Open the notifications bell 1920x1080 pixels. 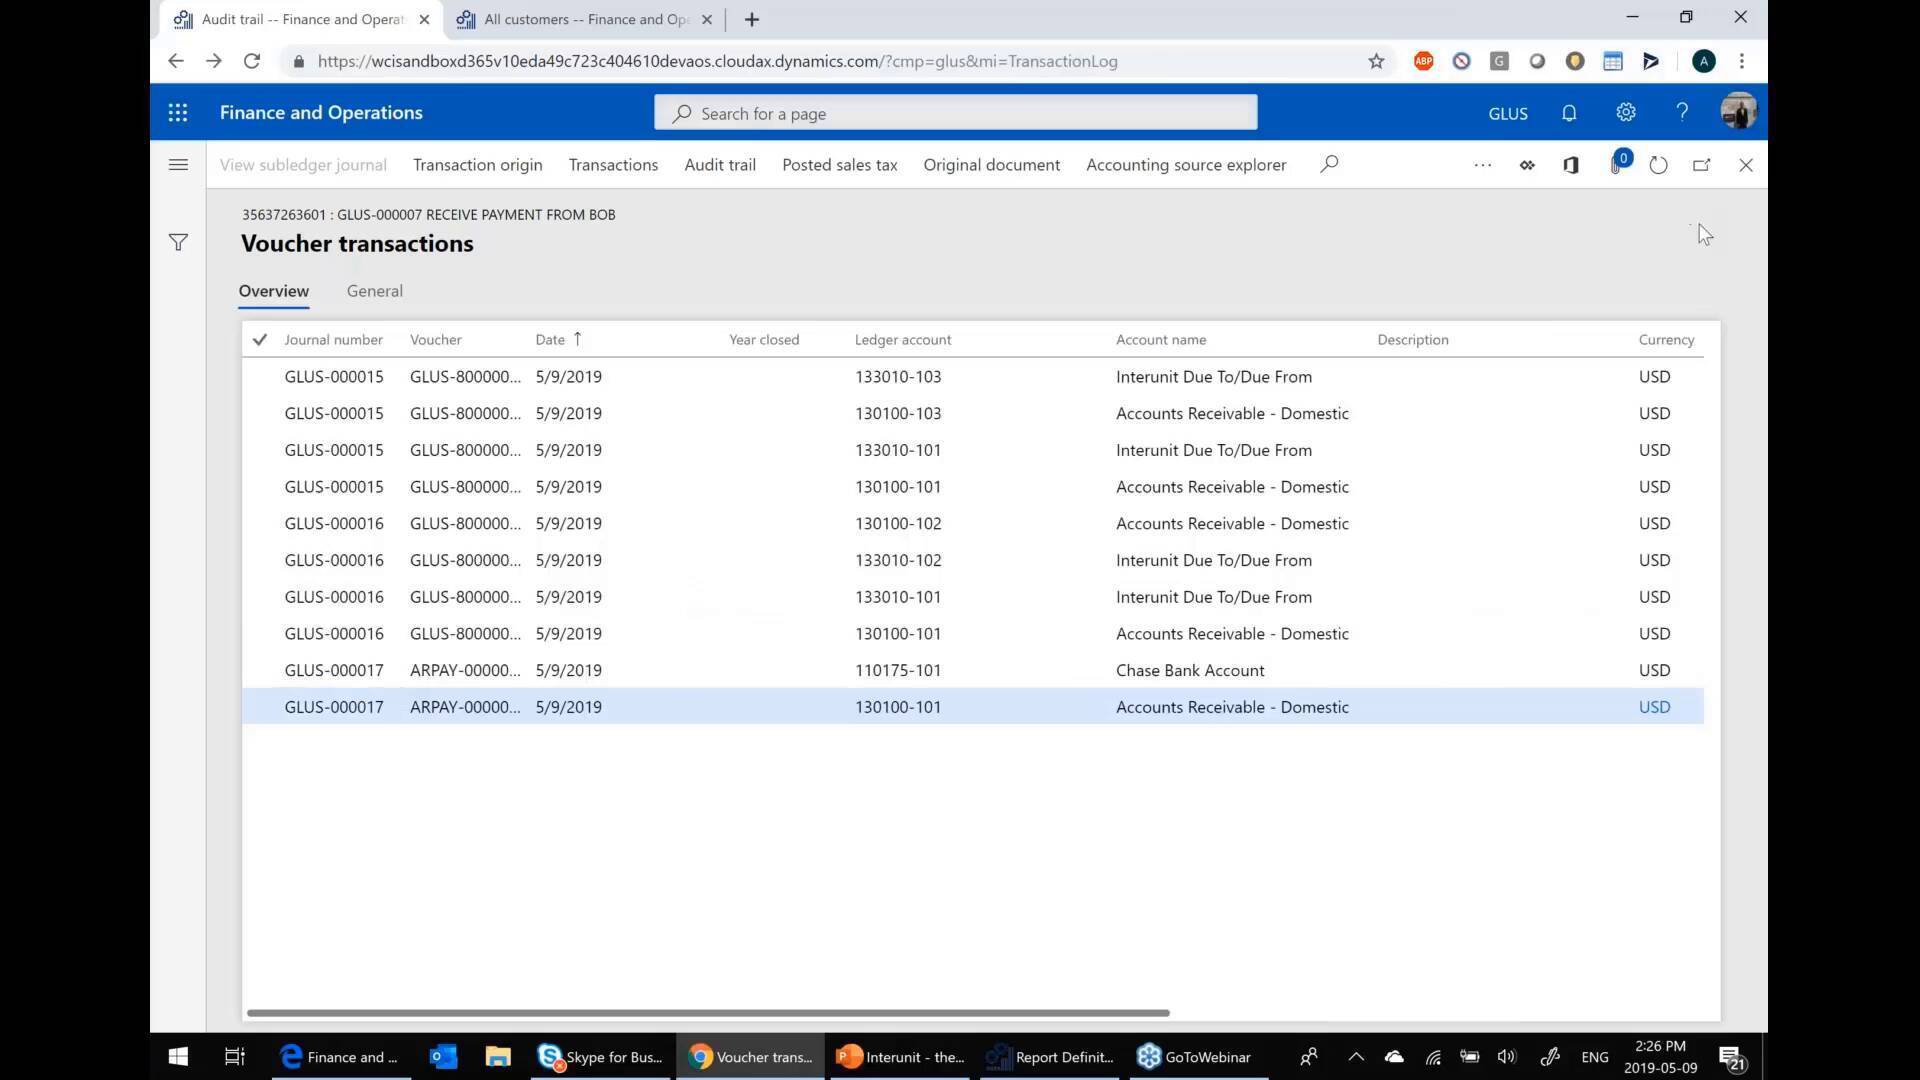pyautogui.click(x=1568, y=112)
